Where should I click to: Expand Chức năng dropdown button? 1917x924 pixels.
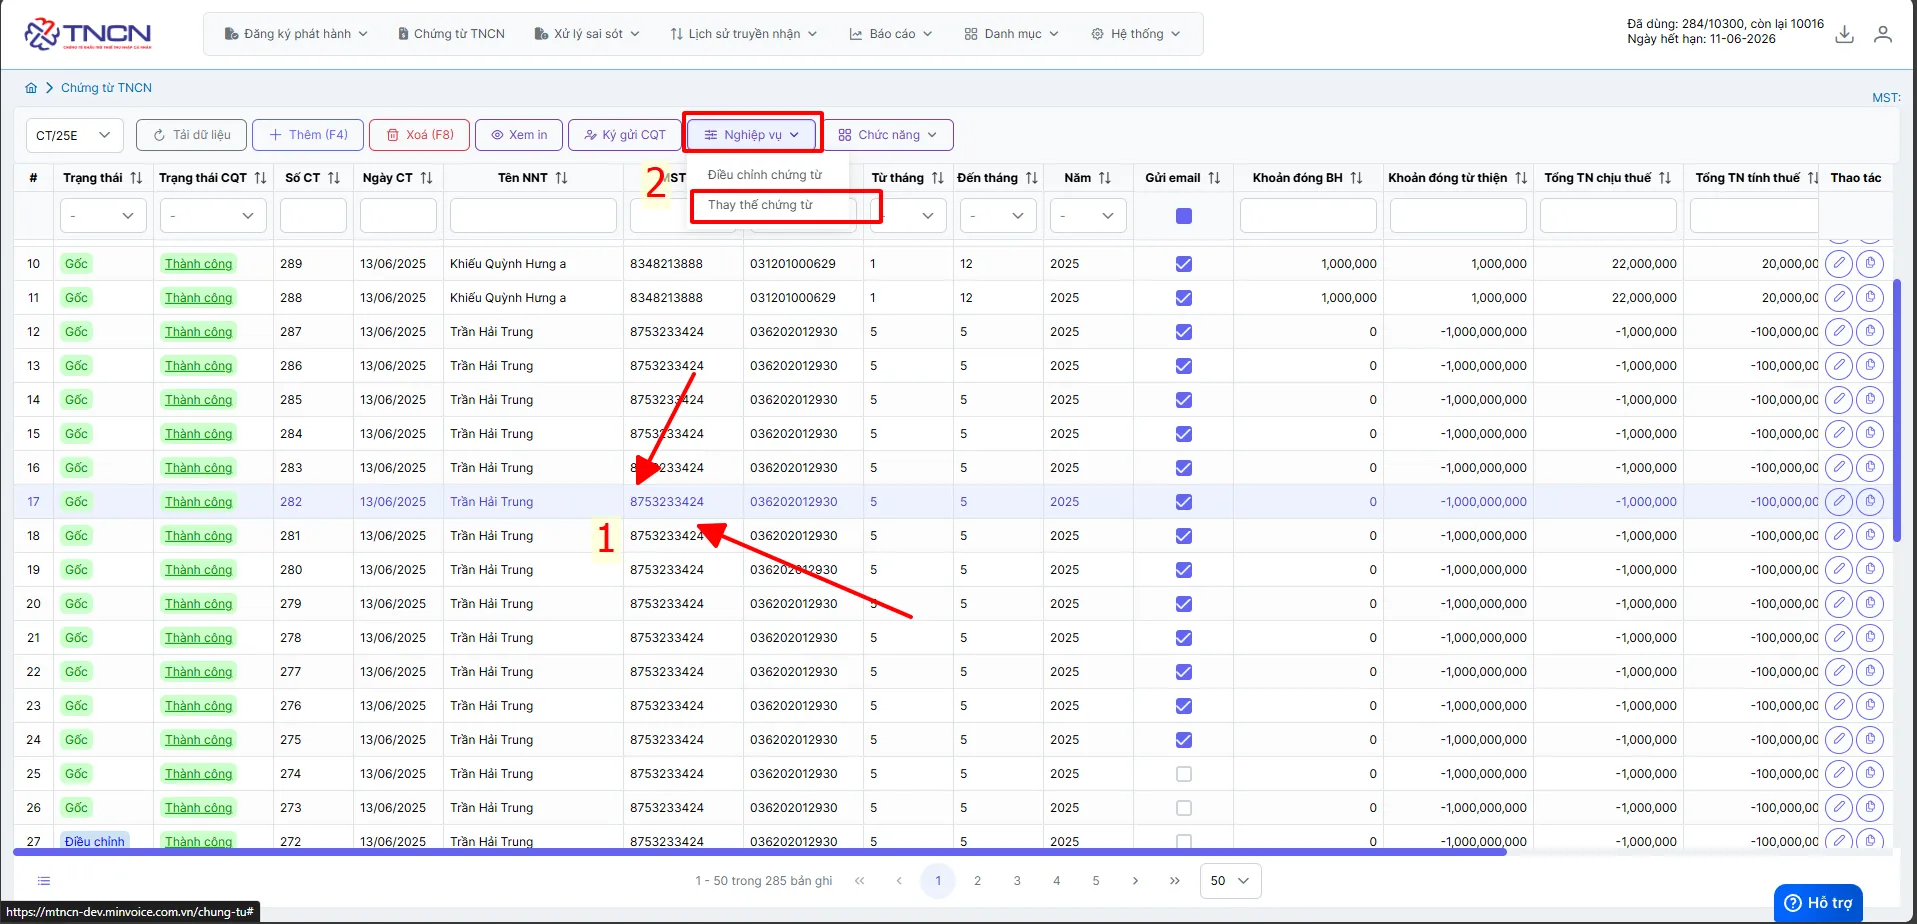(888, 135)
